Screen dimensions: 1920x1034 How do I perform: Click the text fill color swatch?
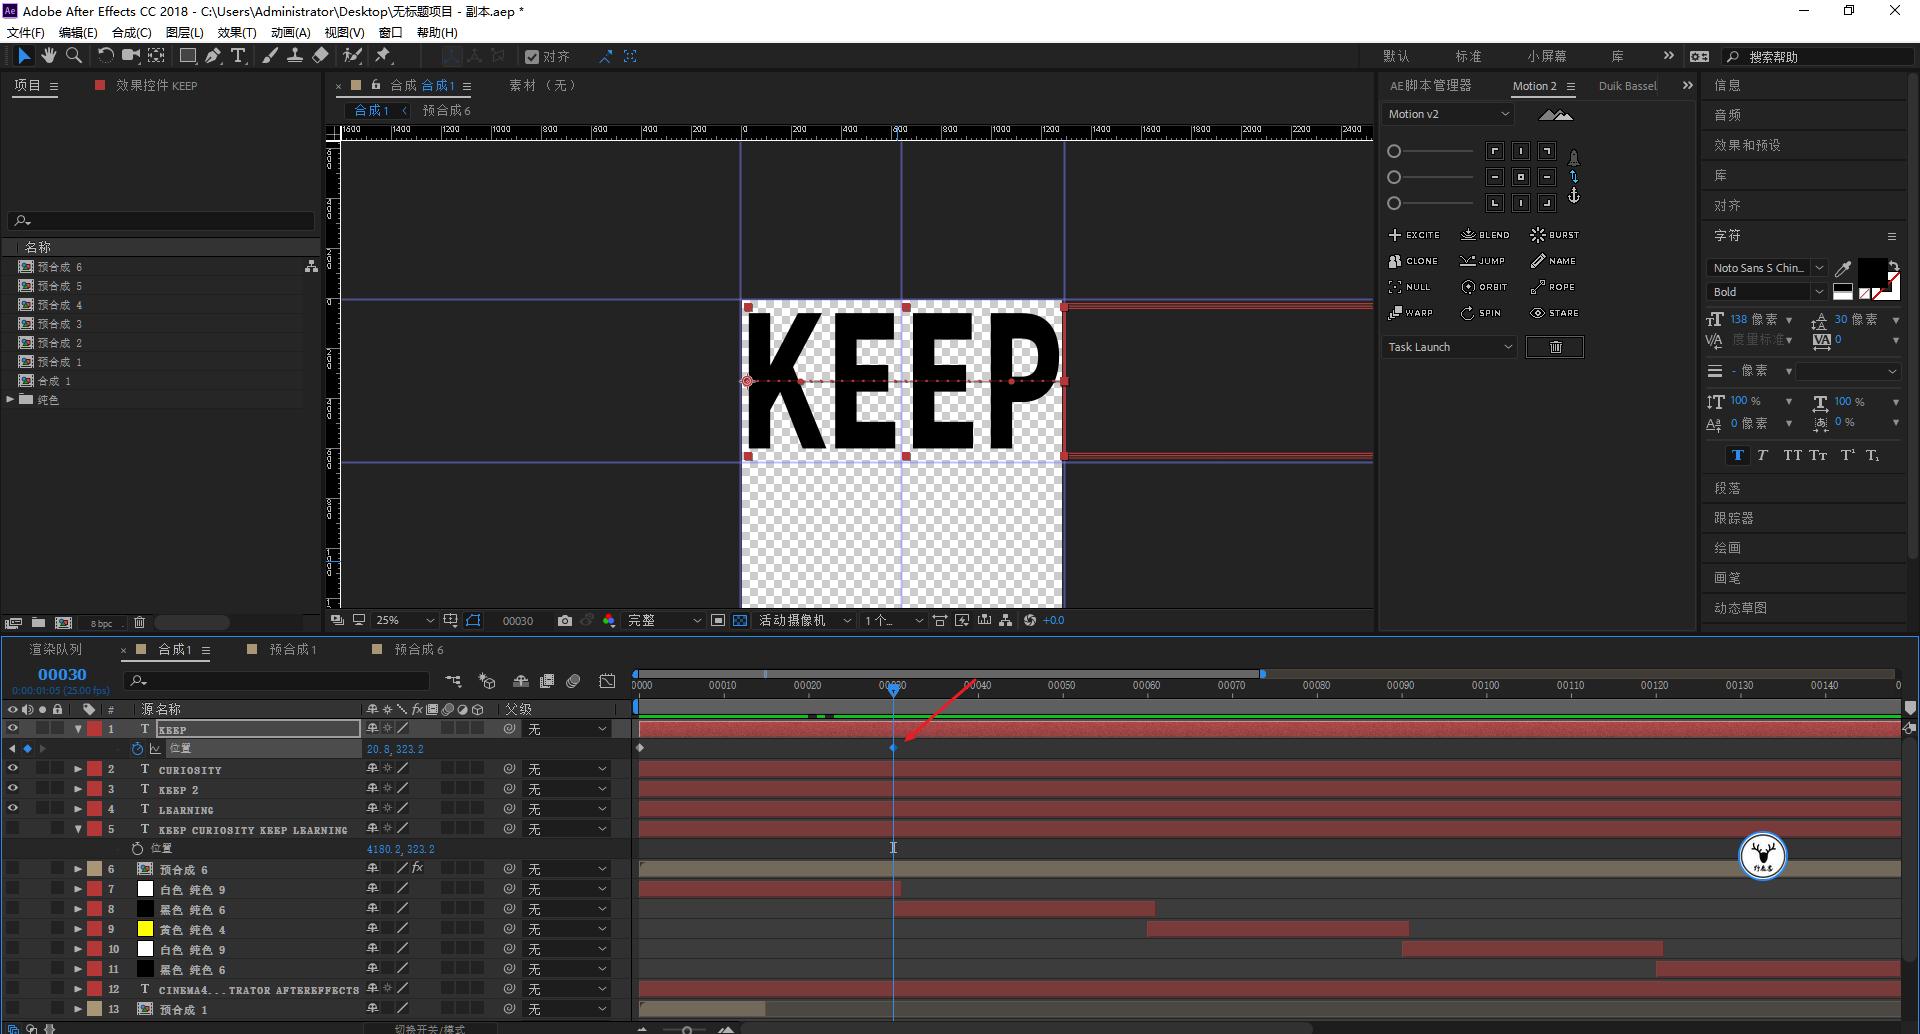(1871, 272)
